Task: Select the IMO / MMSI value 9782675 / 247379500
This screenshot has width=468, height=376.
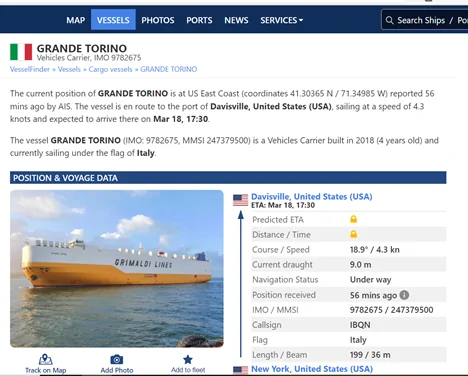Action: 391,310
